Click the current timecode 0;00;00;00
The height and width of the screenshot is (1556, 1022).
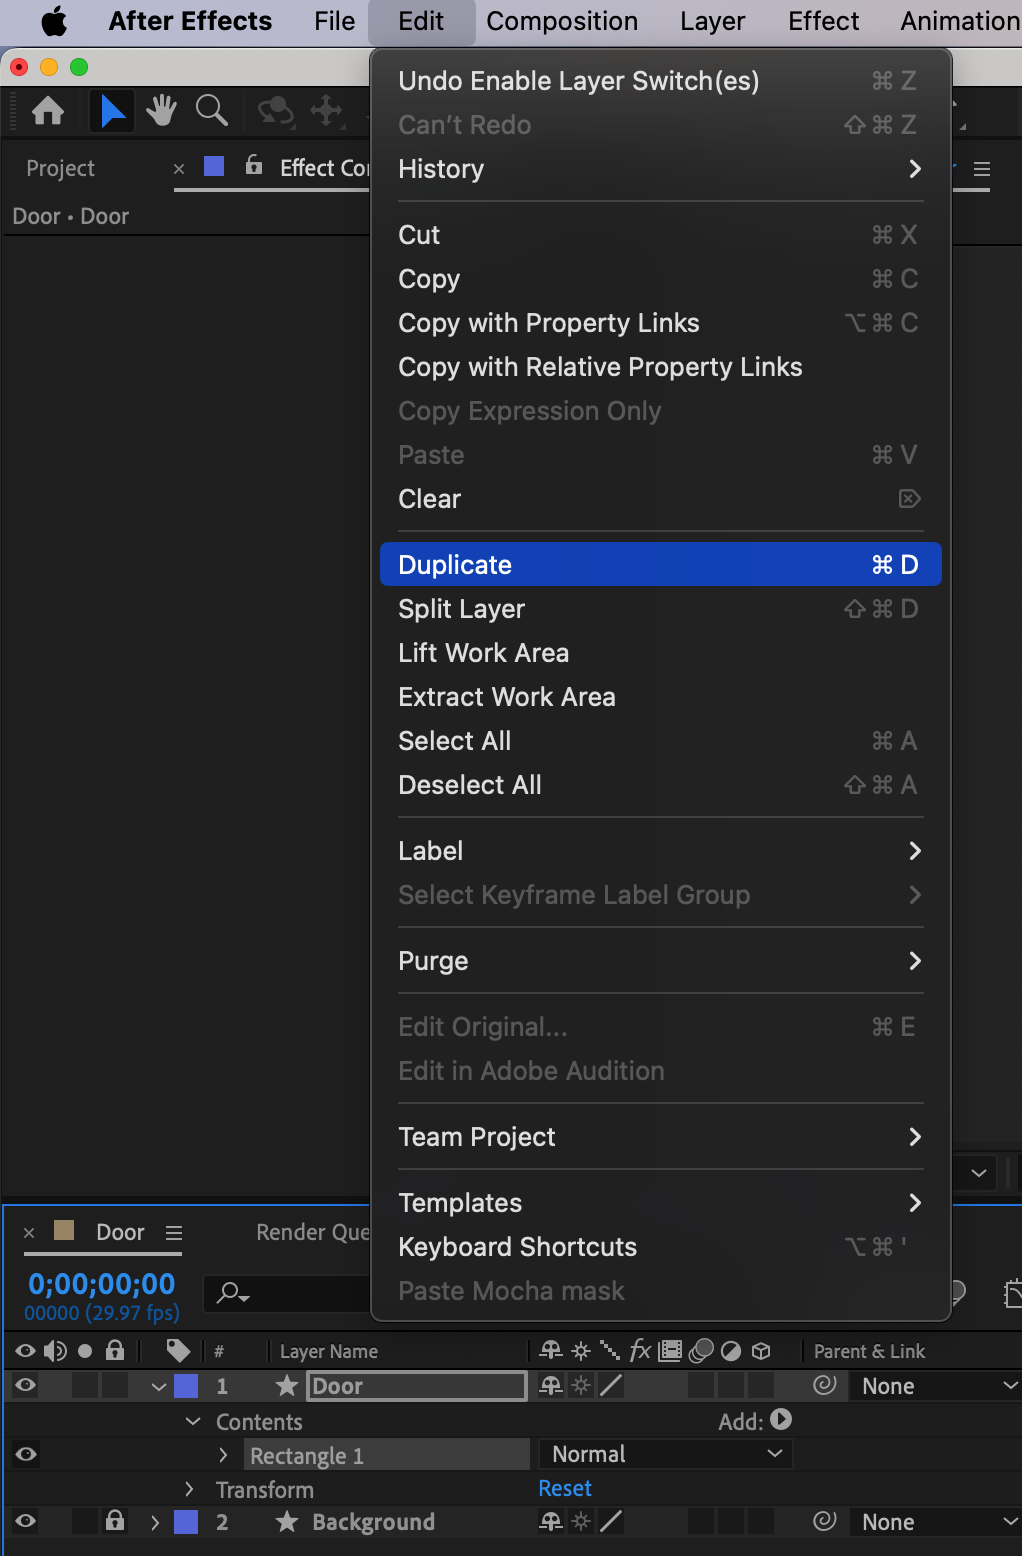tap(102, 1283)
